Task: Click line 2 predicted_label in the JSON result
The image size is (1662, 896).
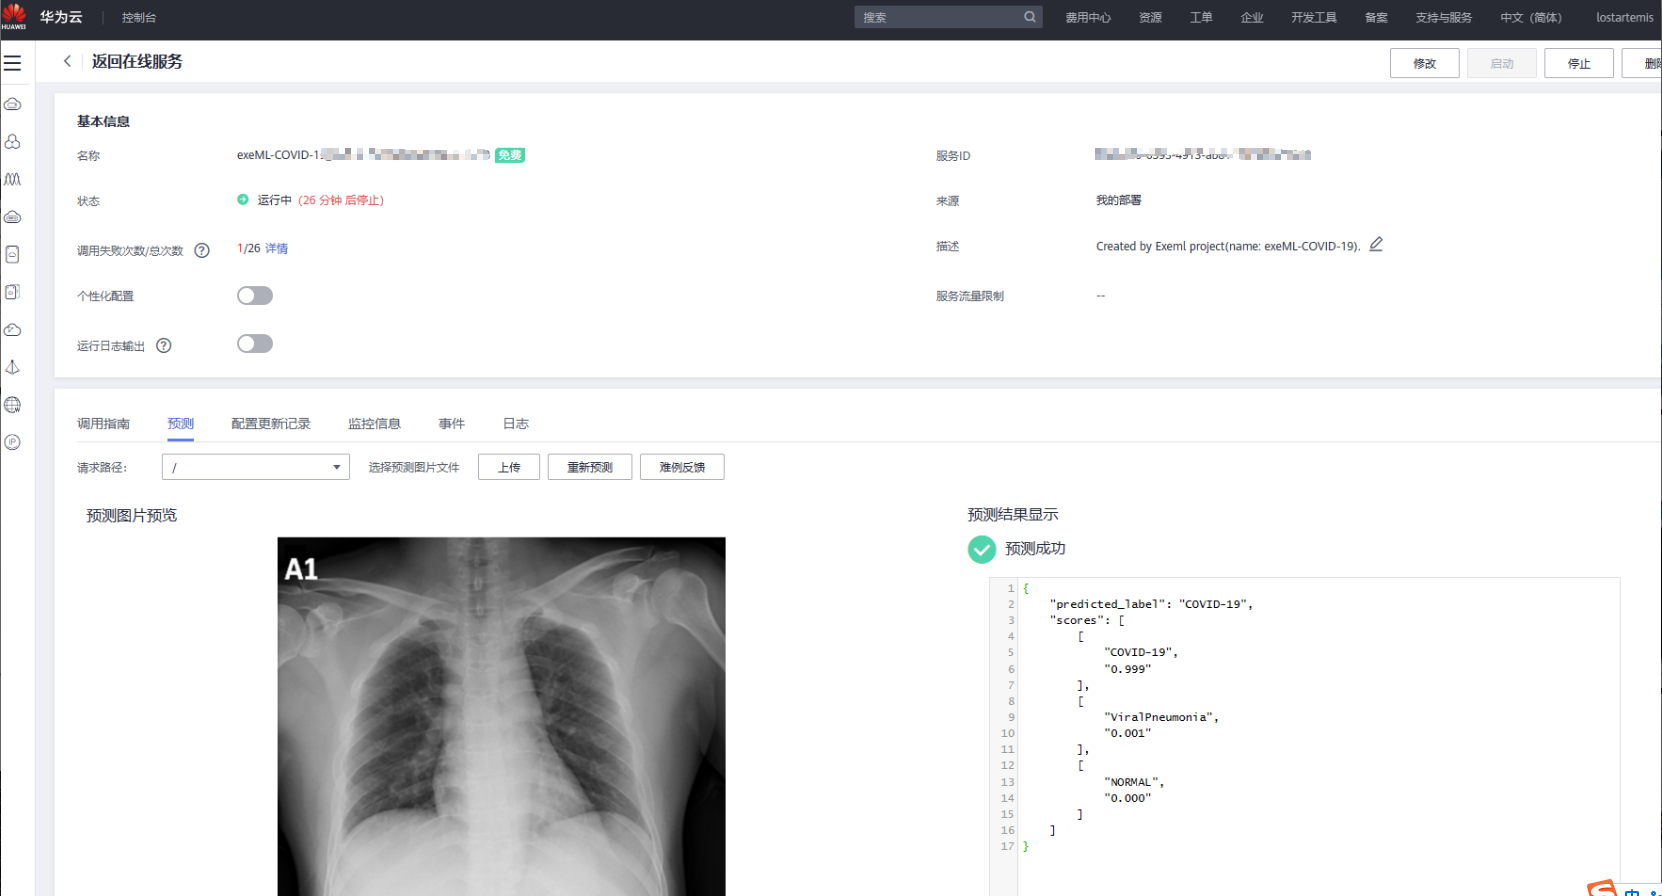Action: pyautogui.click(x=1151, y=604)
